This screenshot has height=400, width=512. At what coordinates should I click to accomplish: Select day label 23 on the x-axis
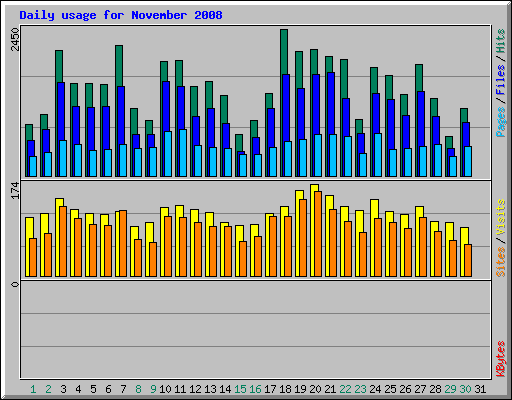[360, 389]
